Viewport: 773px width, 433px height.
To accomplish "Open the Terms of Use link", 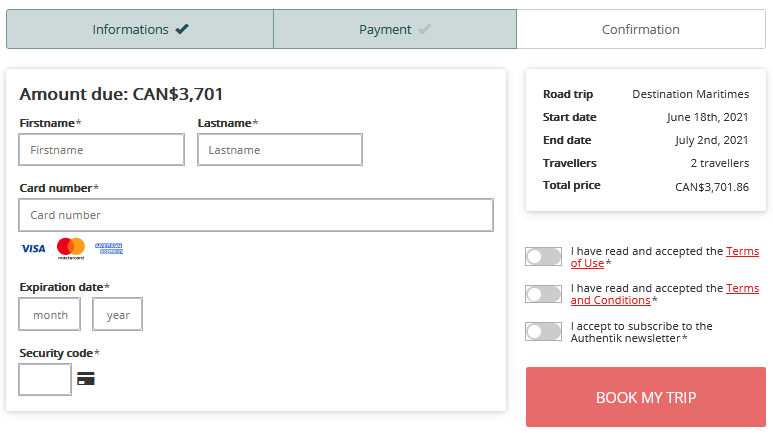I will [x=665, y=257].
